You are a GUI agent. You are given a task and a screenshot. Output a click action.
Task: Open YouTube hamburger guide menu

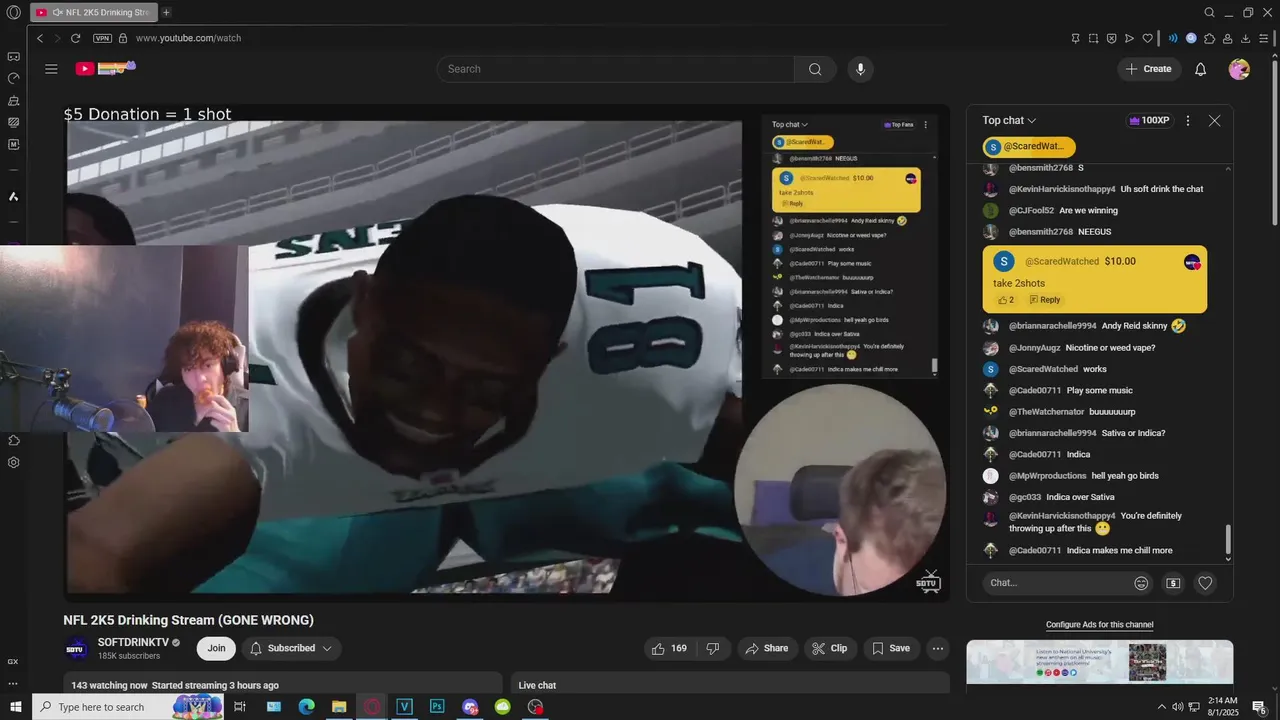click(x=51, y=69)
